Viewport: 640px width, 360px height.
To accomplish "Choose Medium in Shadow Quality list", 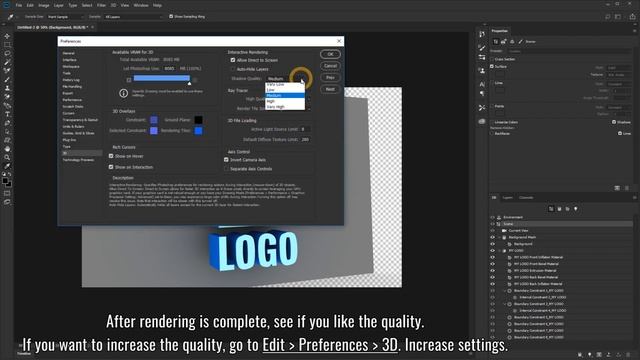I will 285,96.
